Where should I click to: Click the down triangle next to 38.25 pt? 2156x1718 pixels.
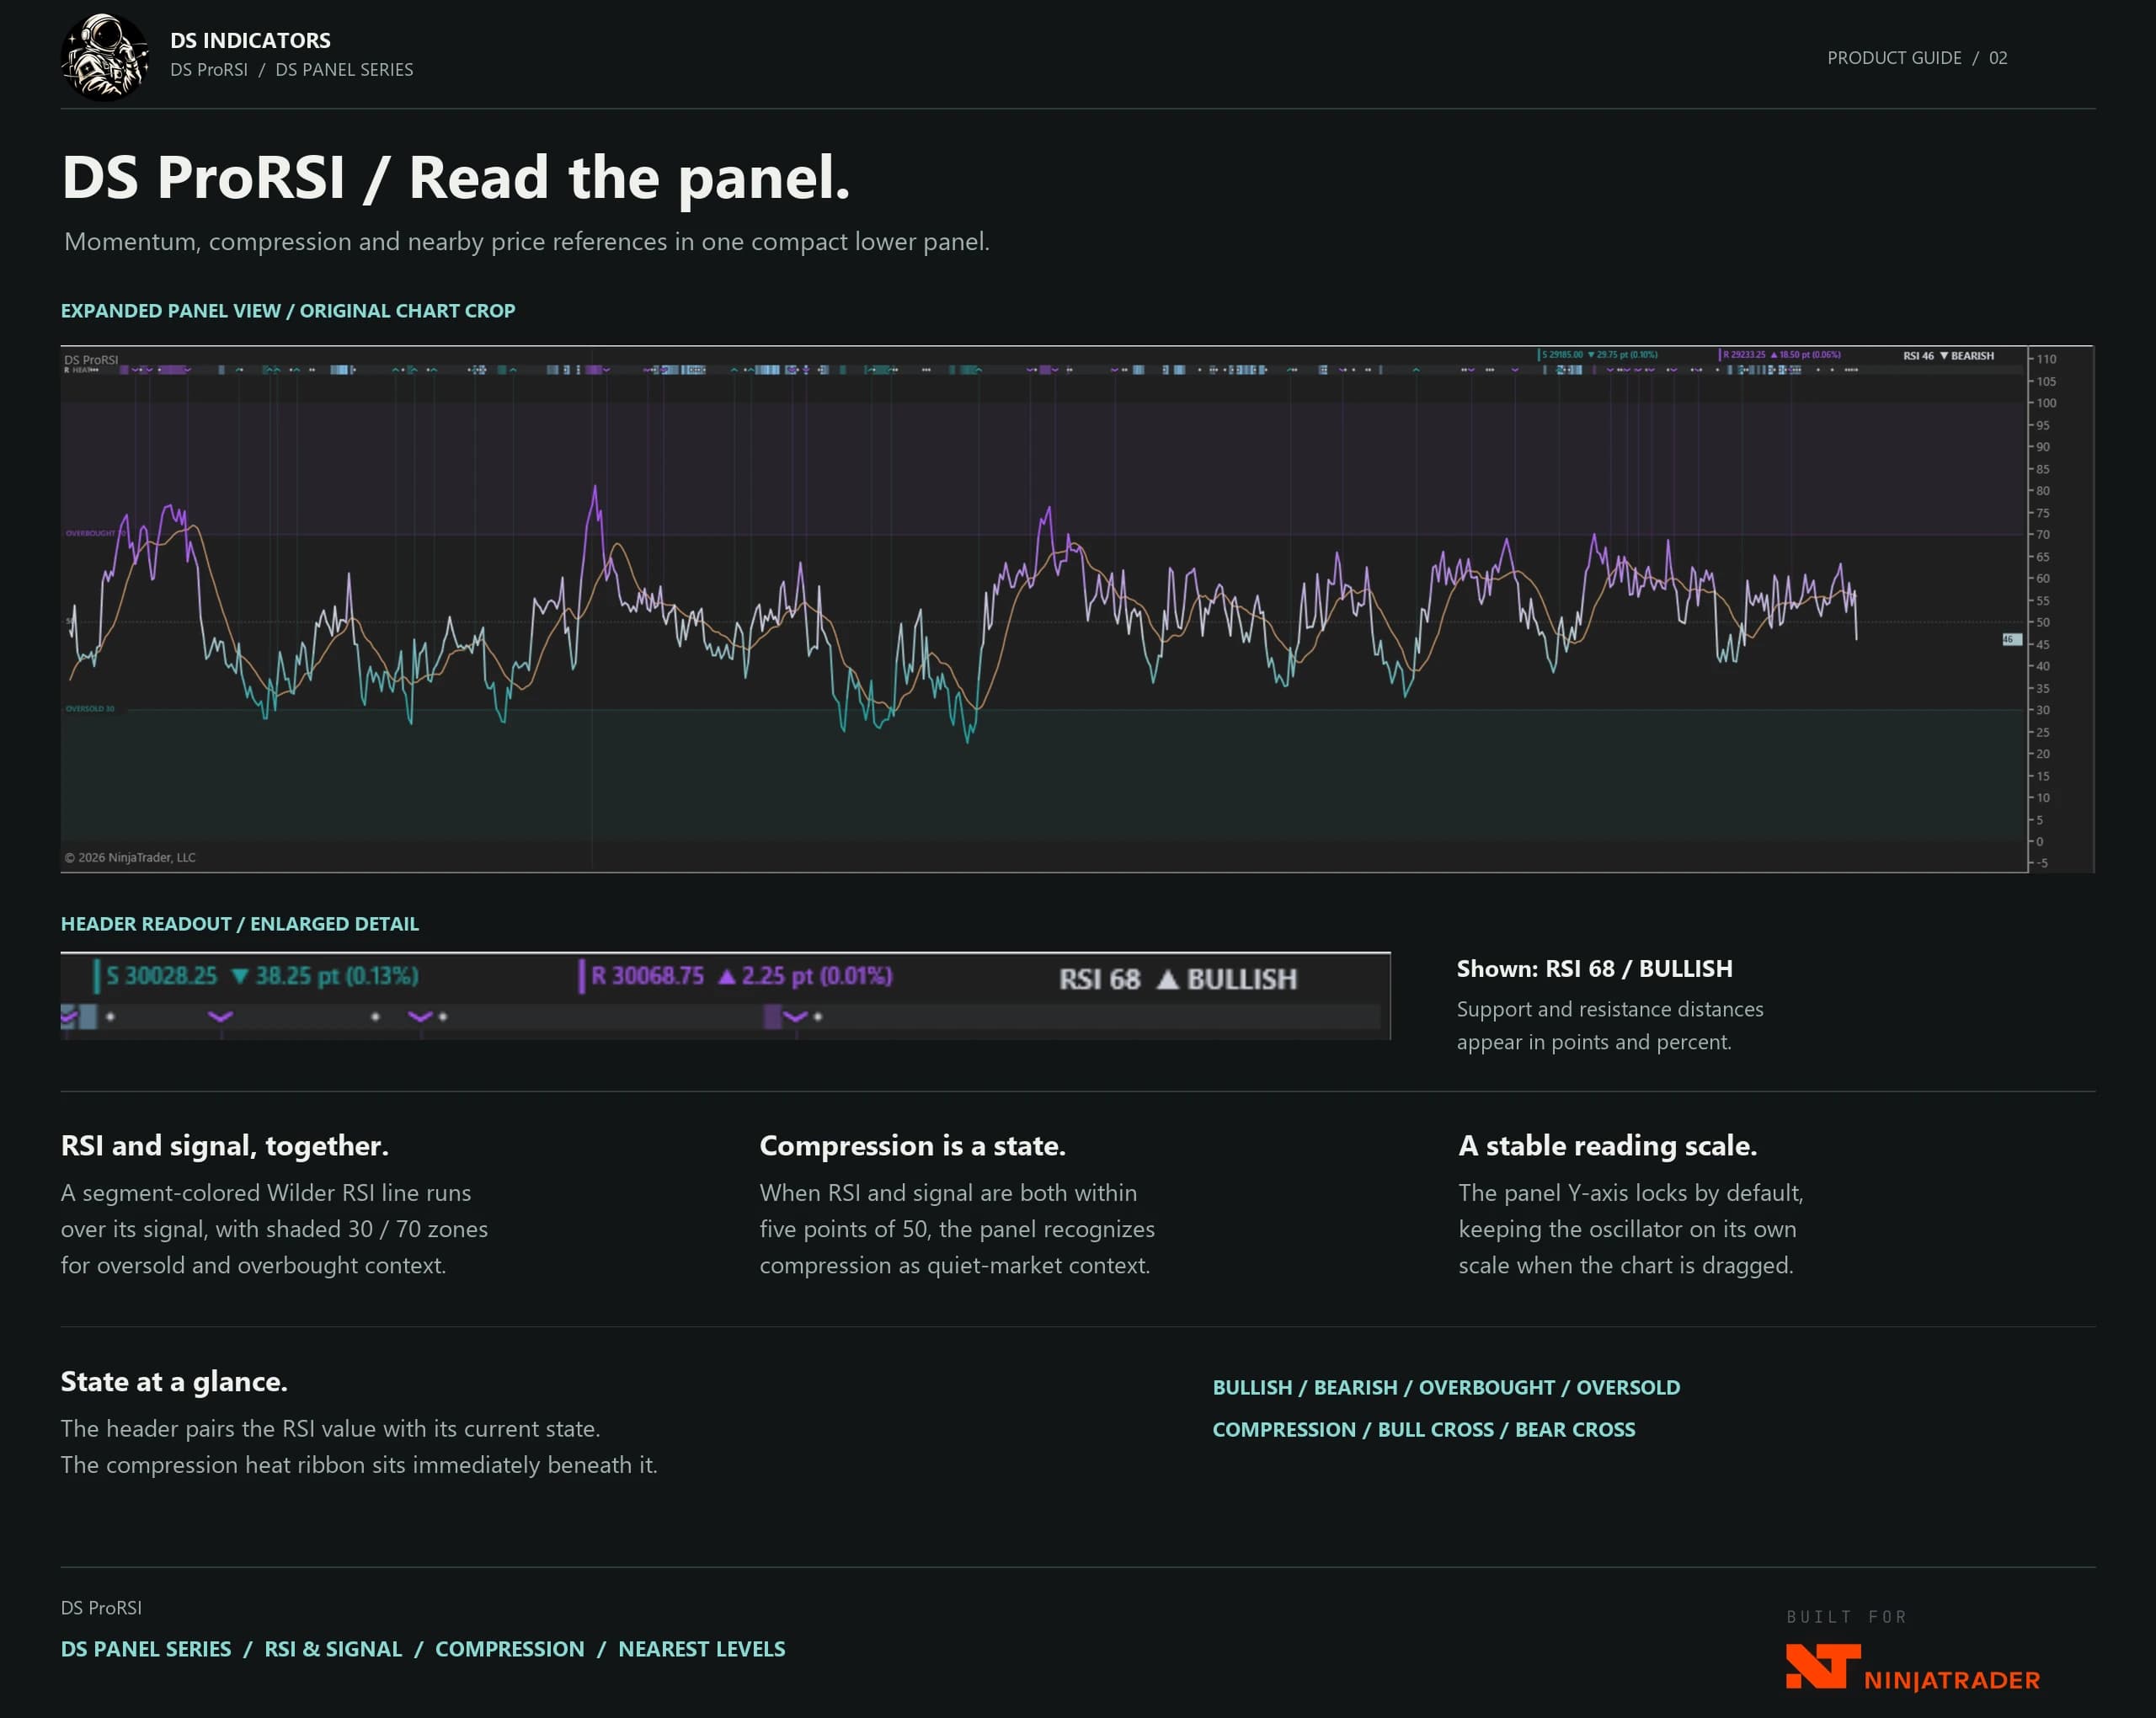click(x=240, y=976)
